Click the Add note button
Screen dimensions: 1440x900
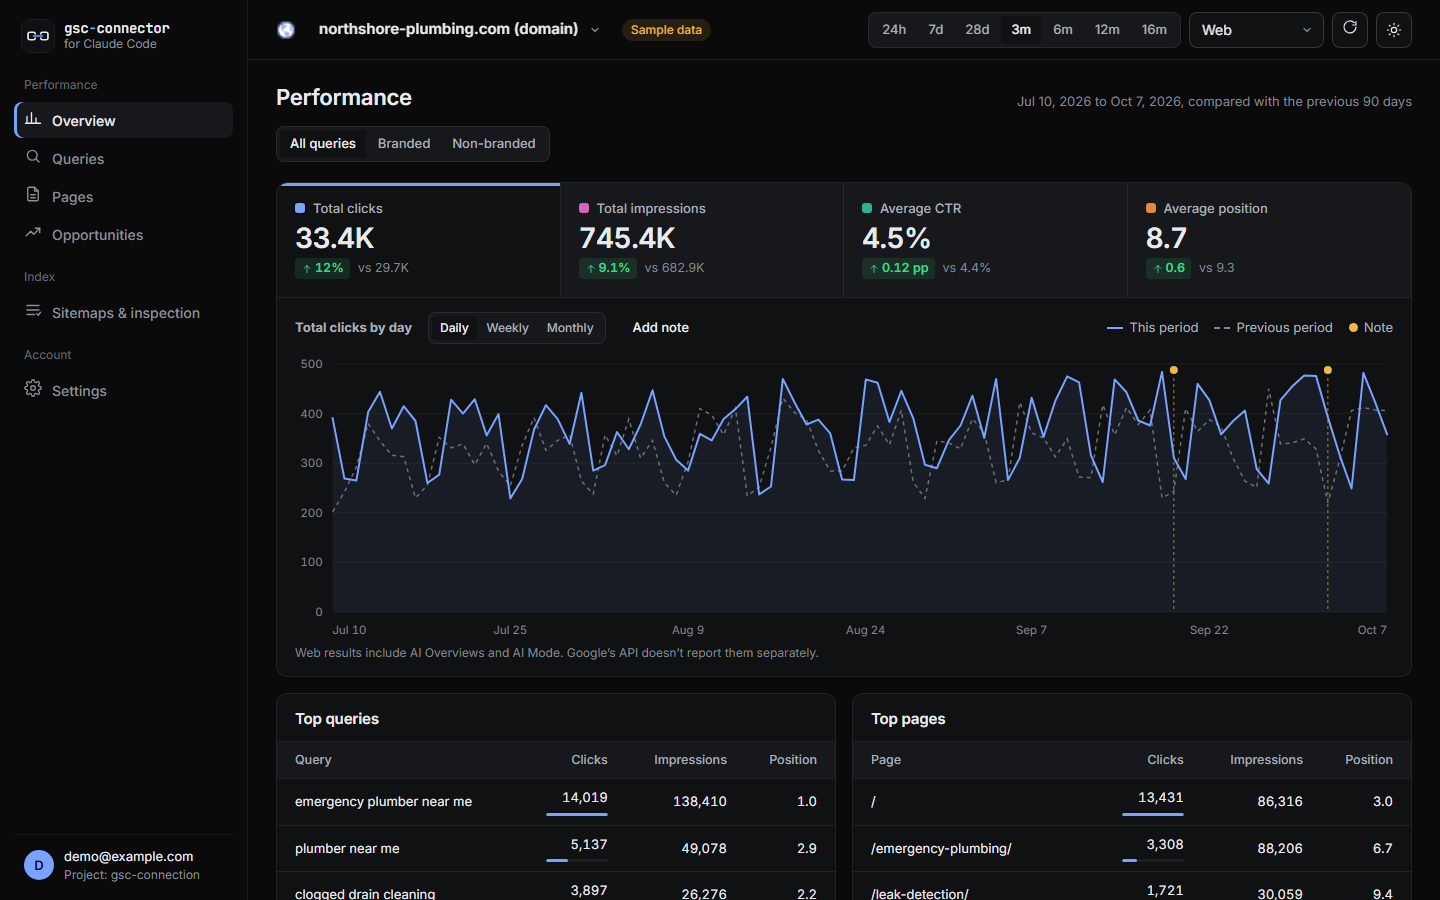point(661,327)
